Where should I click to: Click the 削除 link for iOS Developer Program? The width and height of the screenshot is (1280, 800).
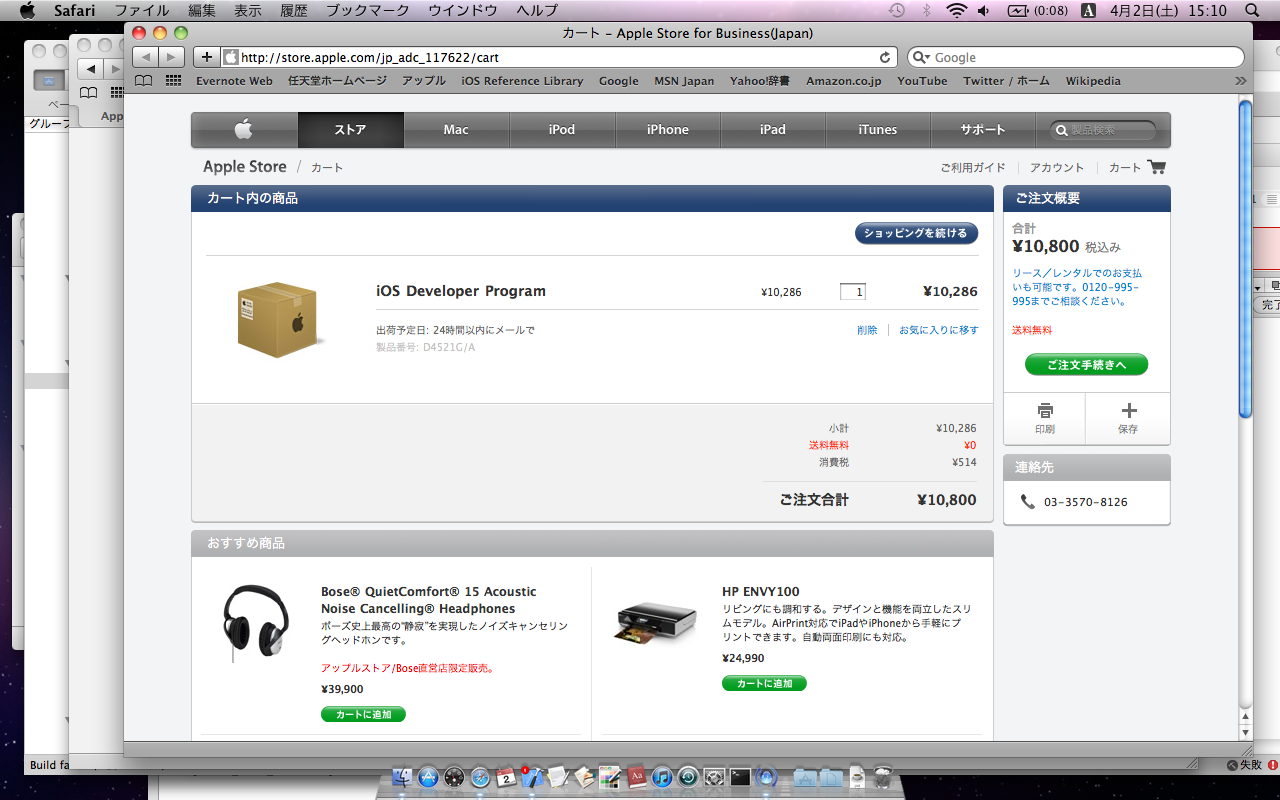pos(867,330)
